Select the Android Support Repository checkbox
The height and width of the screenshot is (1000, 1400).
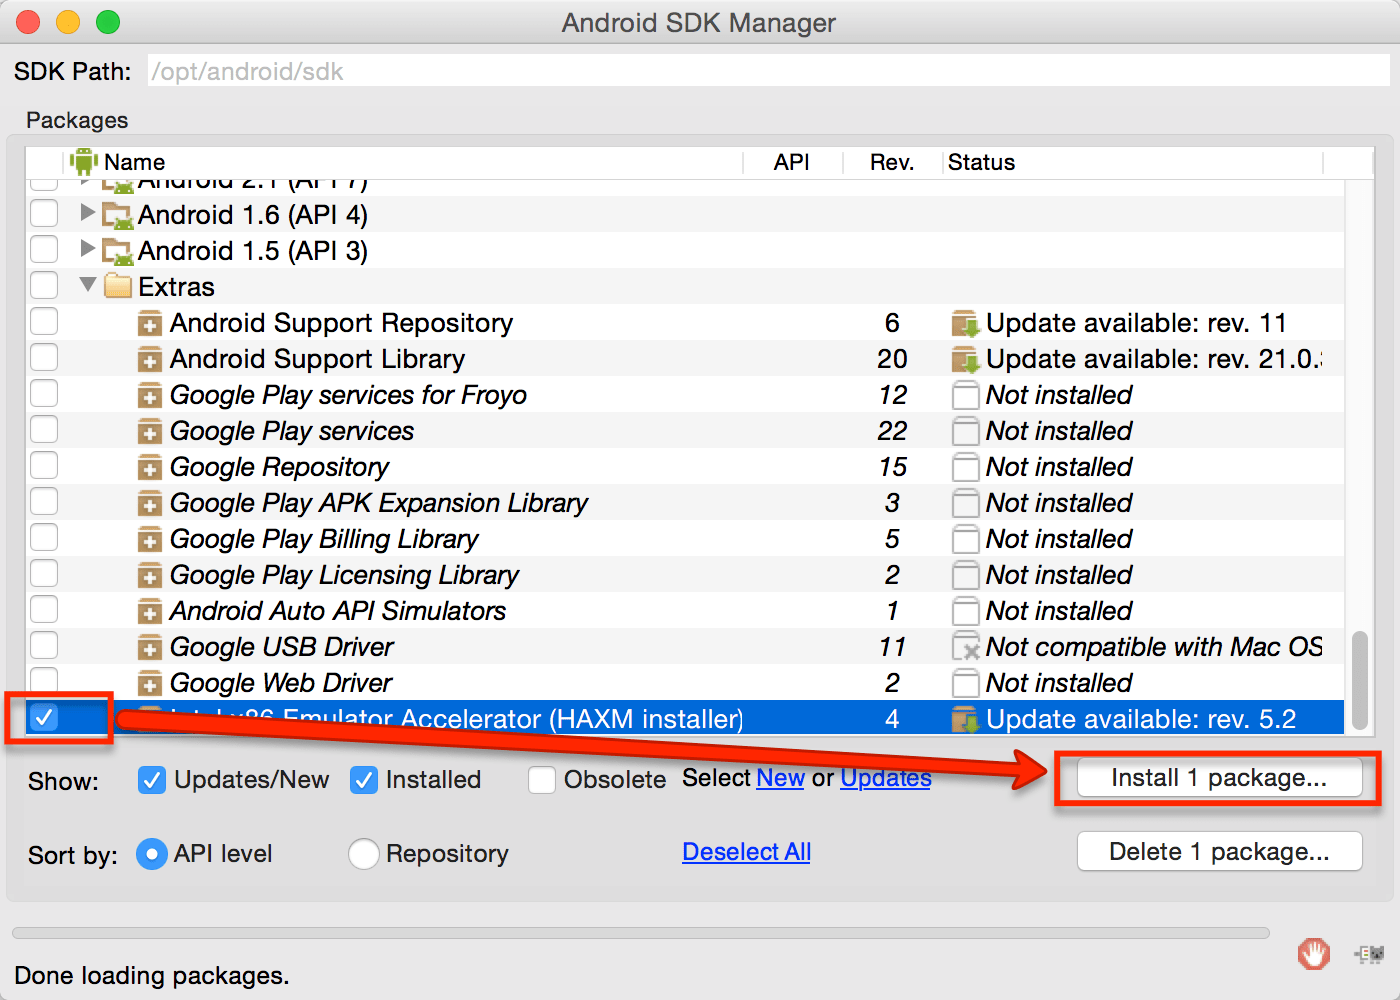44,322
